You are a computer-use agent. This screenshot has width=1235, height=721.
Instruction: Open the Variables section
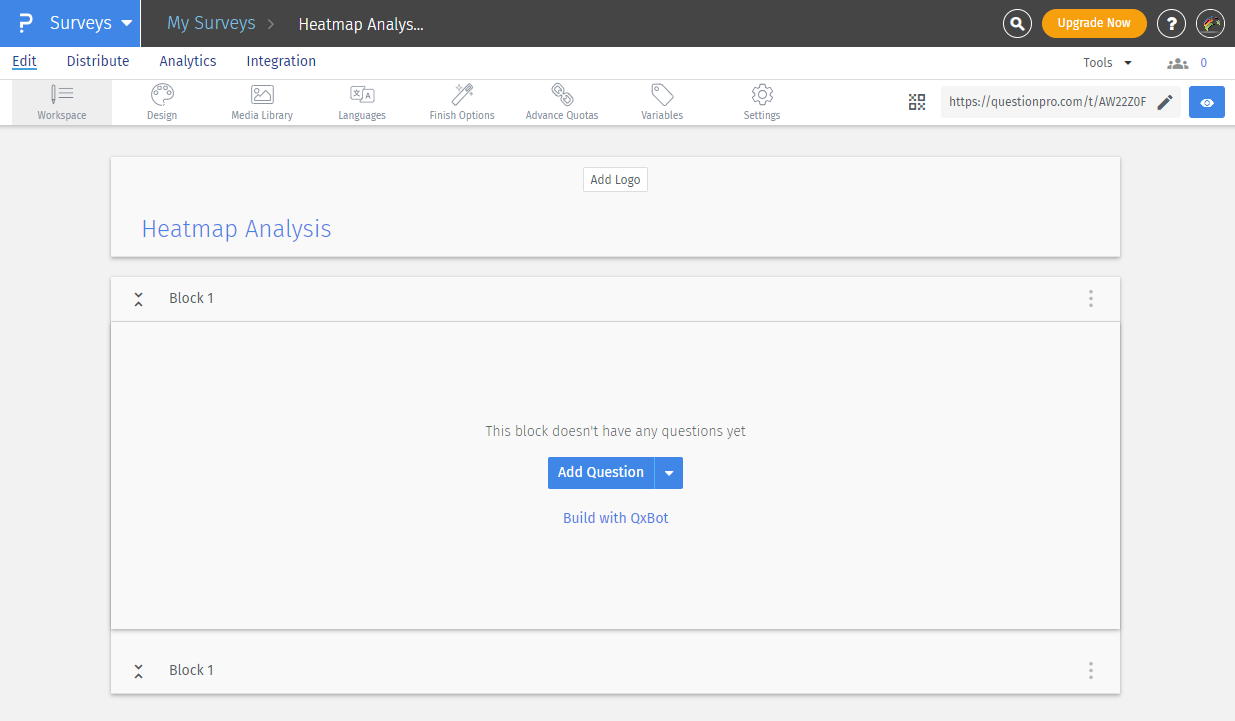pos(661,100)
